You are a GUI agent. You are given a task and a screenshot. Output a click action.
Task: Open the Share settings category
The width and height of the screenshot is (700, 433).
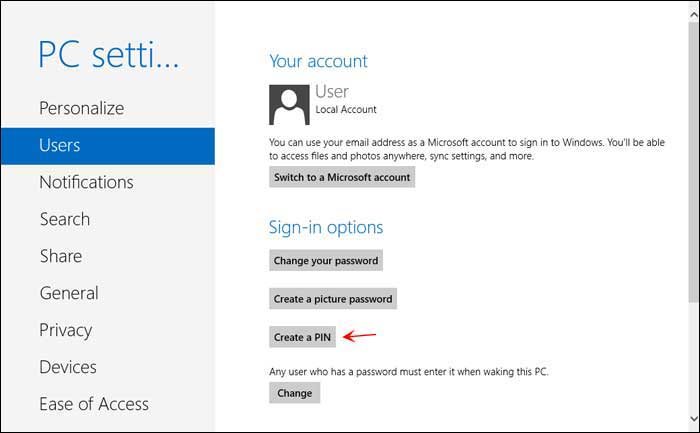point(61,256)
